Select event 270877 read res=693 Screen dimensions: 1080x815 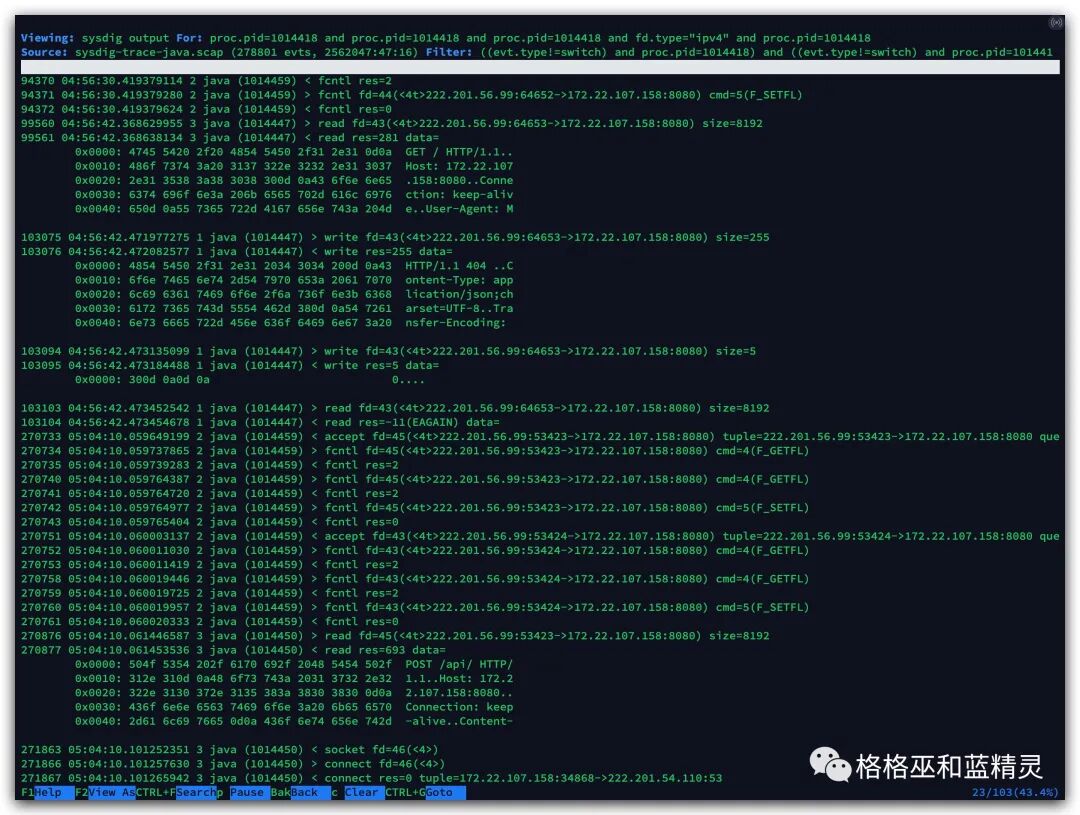coord(233,650)
